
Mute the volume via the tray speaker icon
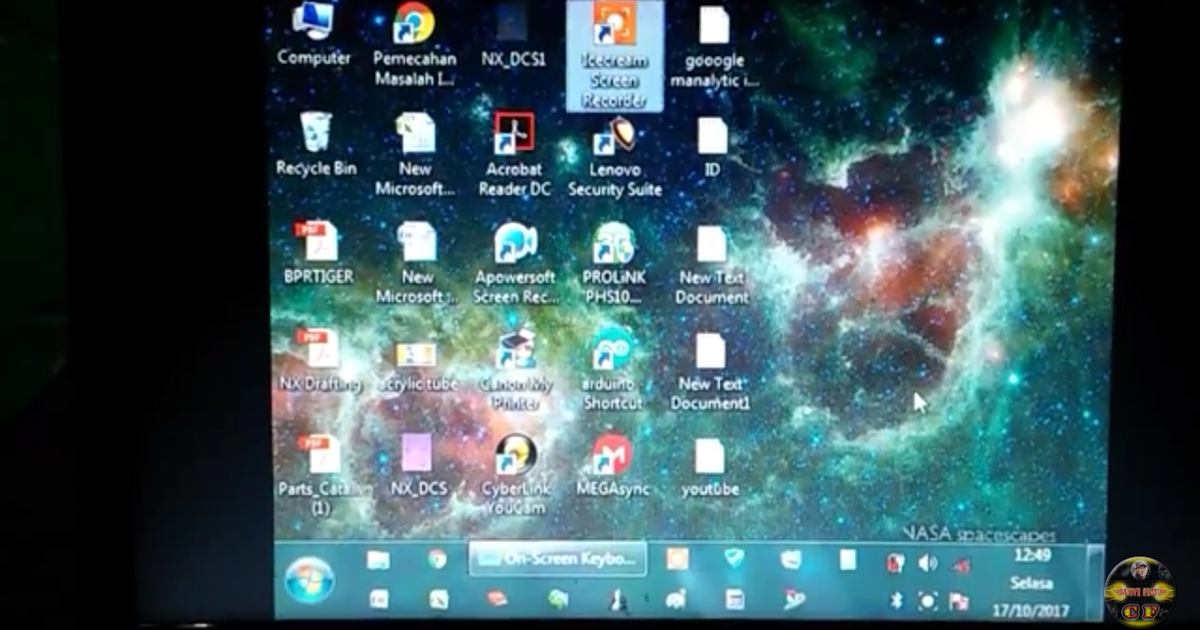point(928,562)
